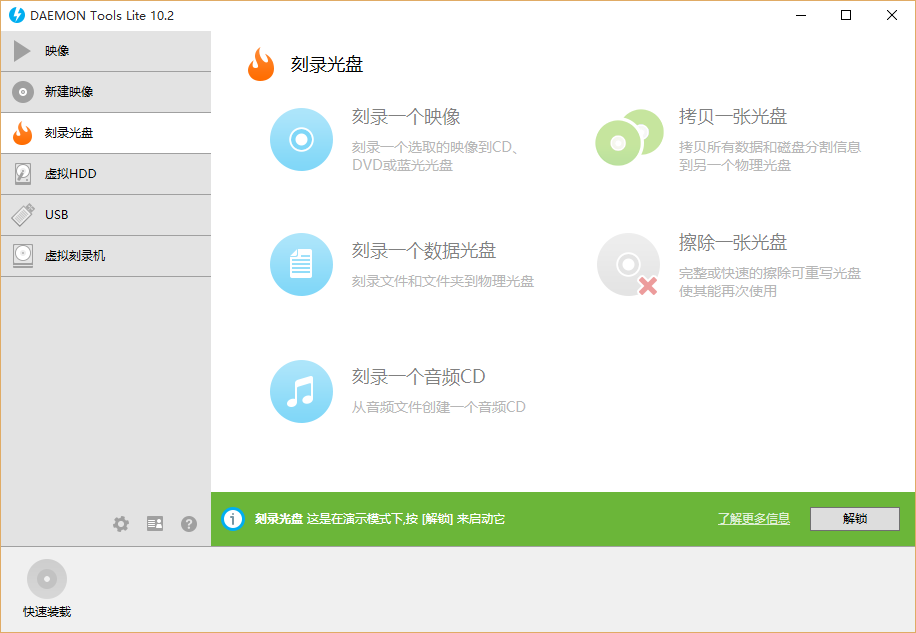Open the 新建映像 sidebar section
The image size is (916, 633).
(x=105, y=92)
